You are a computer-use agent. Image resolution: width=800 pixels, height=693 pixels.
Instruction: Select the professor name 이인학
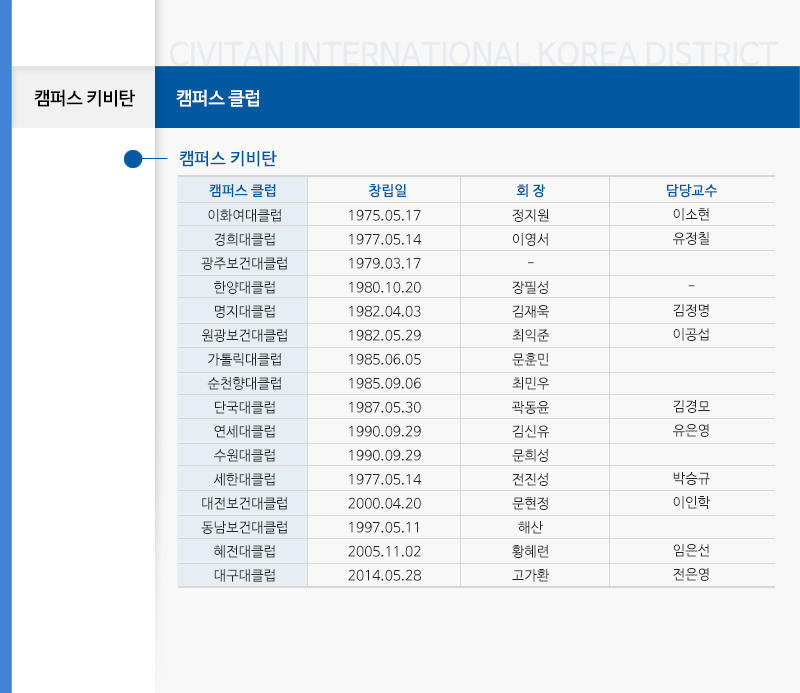pyautogui.click(x=691, y=502)
